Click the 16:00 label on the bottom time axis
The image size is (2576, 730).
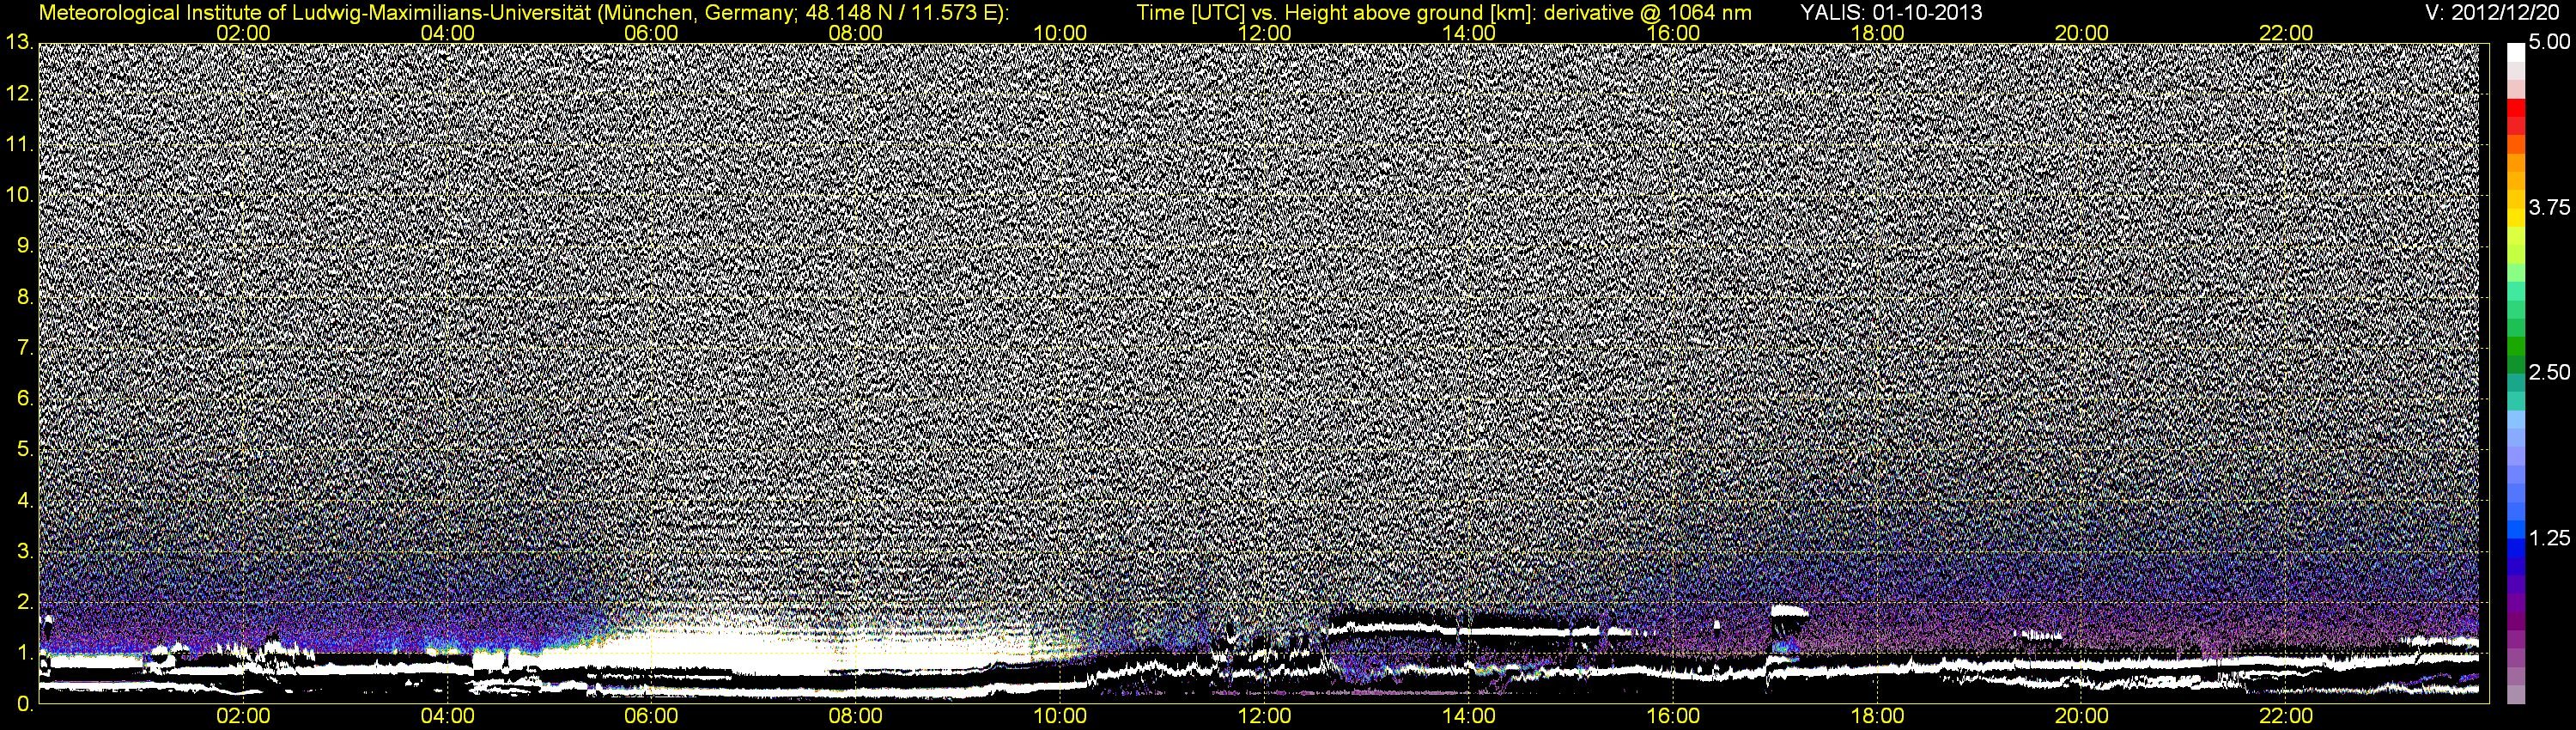(x=1674, y=716)
